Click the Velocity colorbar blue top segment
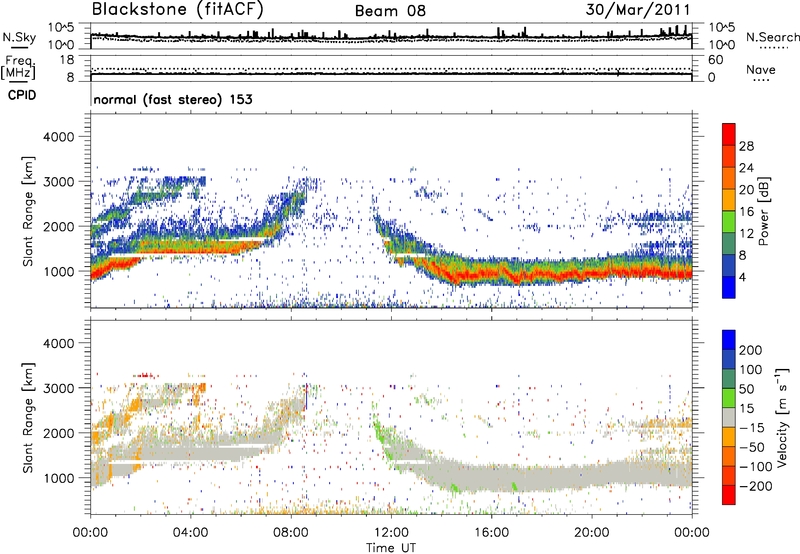The image size is (800, 554). pos(729,340)
